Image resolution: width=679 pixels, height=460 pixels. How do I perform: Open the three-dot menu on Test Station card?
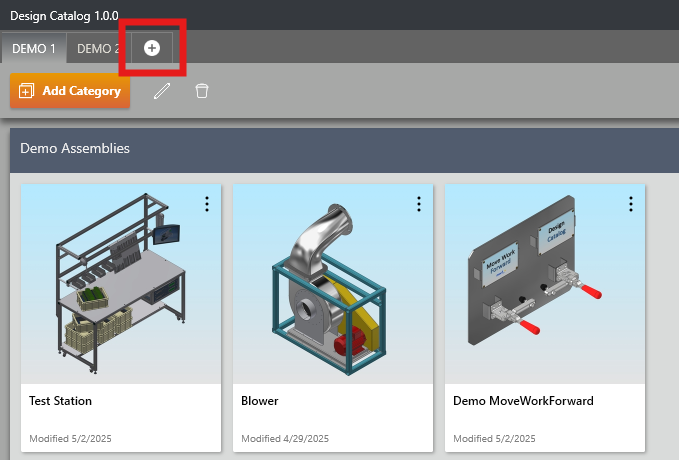pos(207,204)
